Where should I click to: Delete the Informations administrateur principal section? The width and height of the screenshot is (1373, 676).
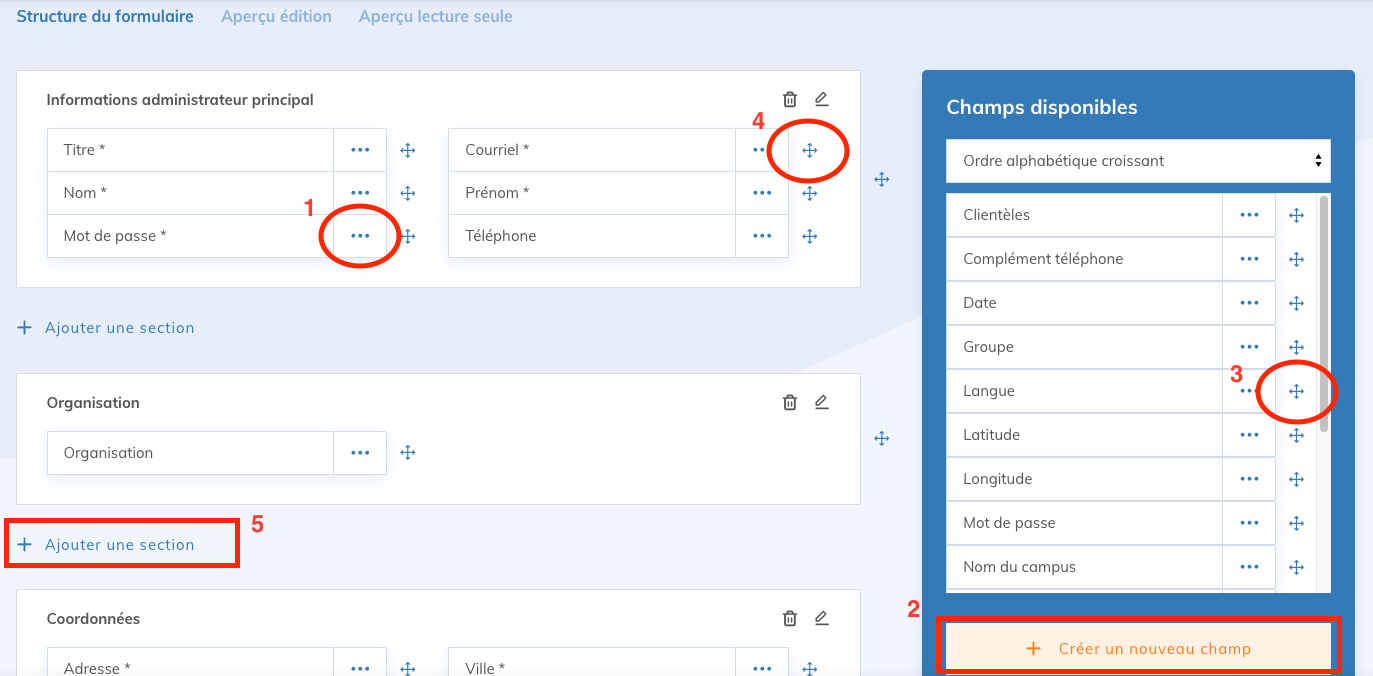point(790,99)
